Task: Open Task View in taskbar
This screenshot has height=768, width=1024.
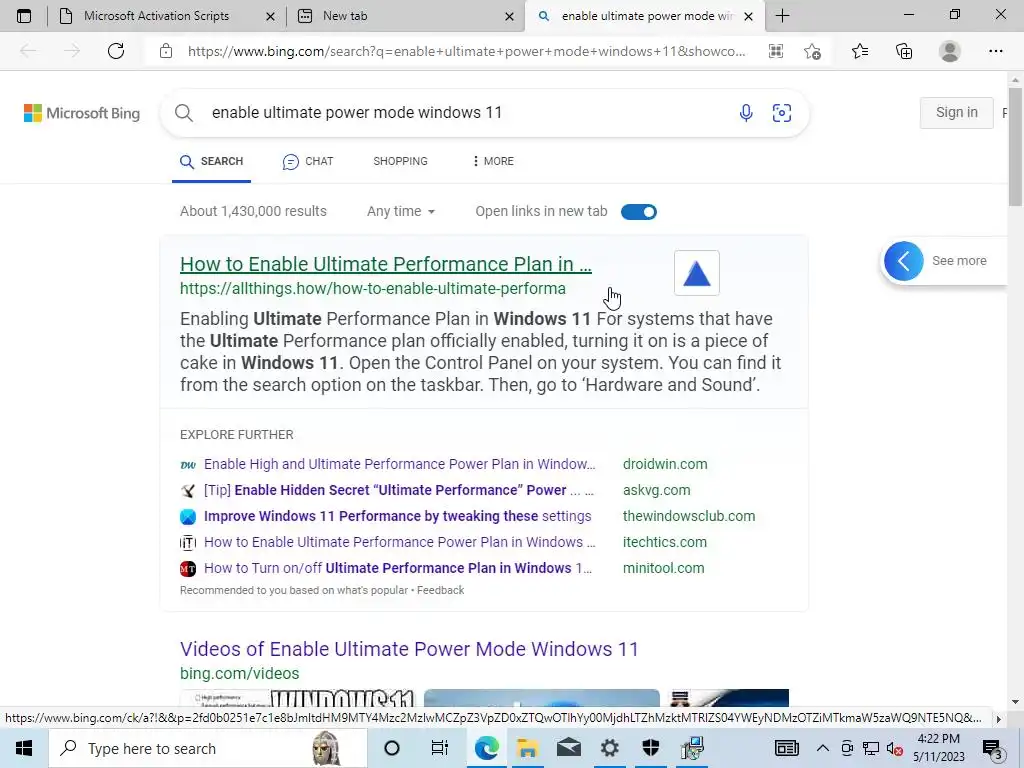Action: (x=440, y=748)
